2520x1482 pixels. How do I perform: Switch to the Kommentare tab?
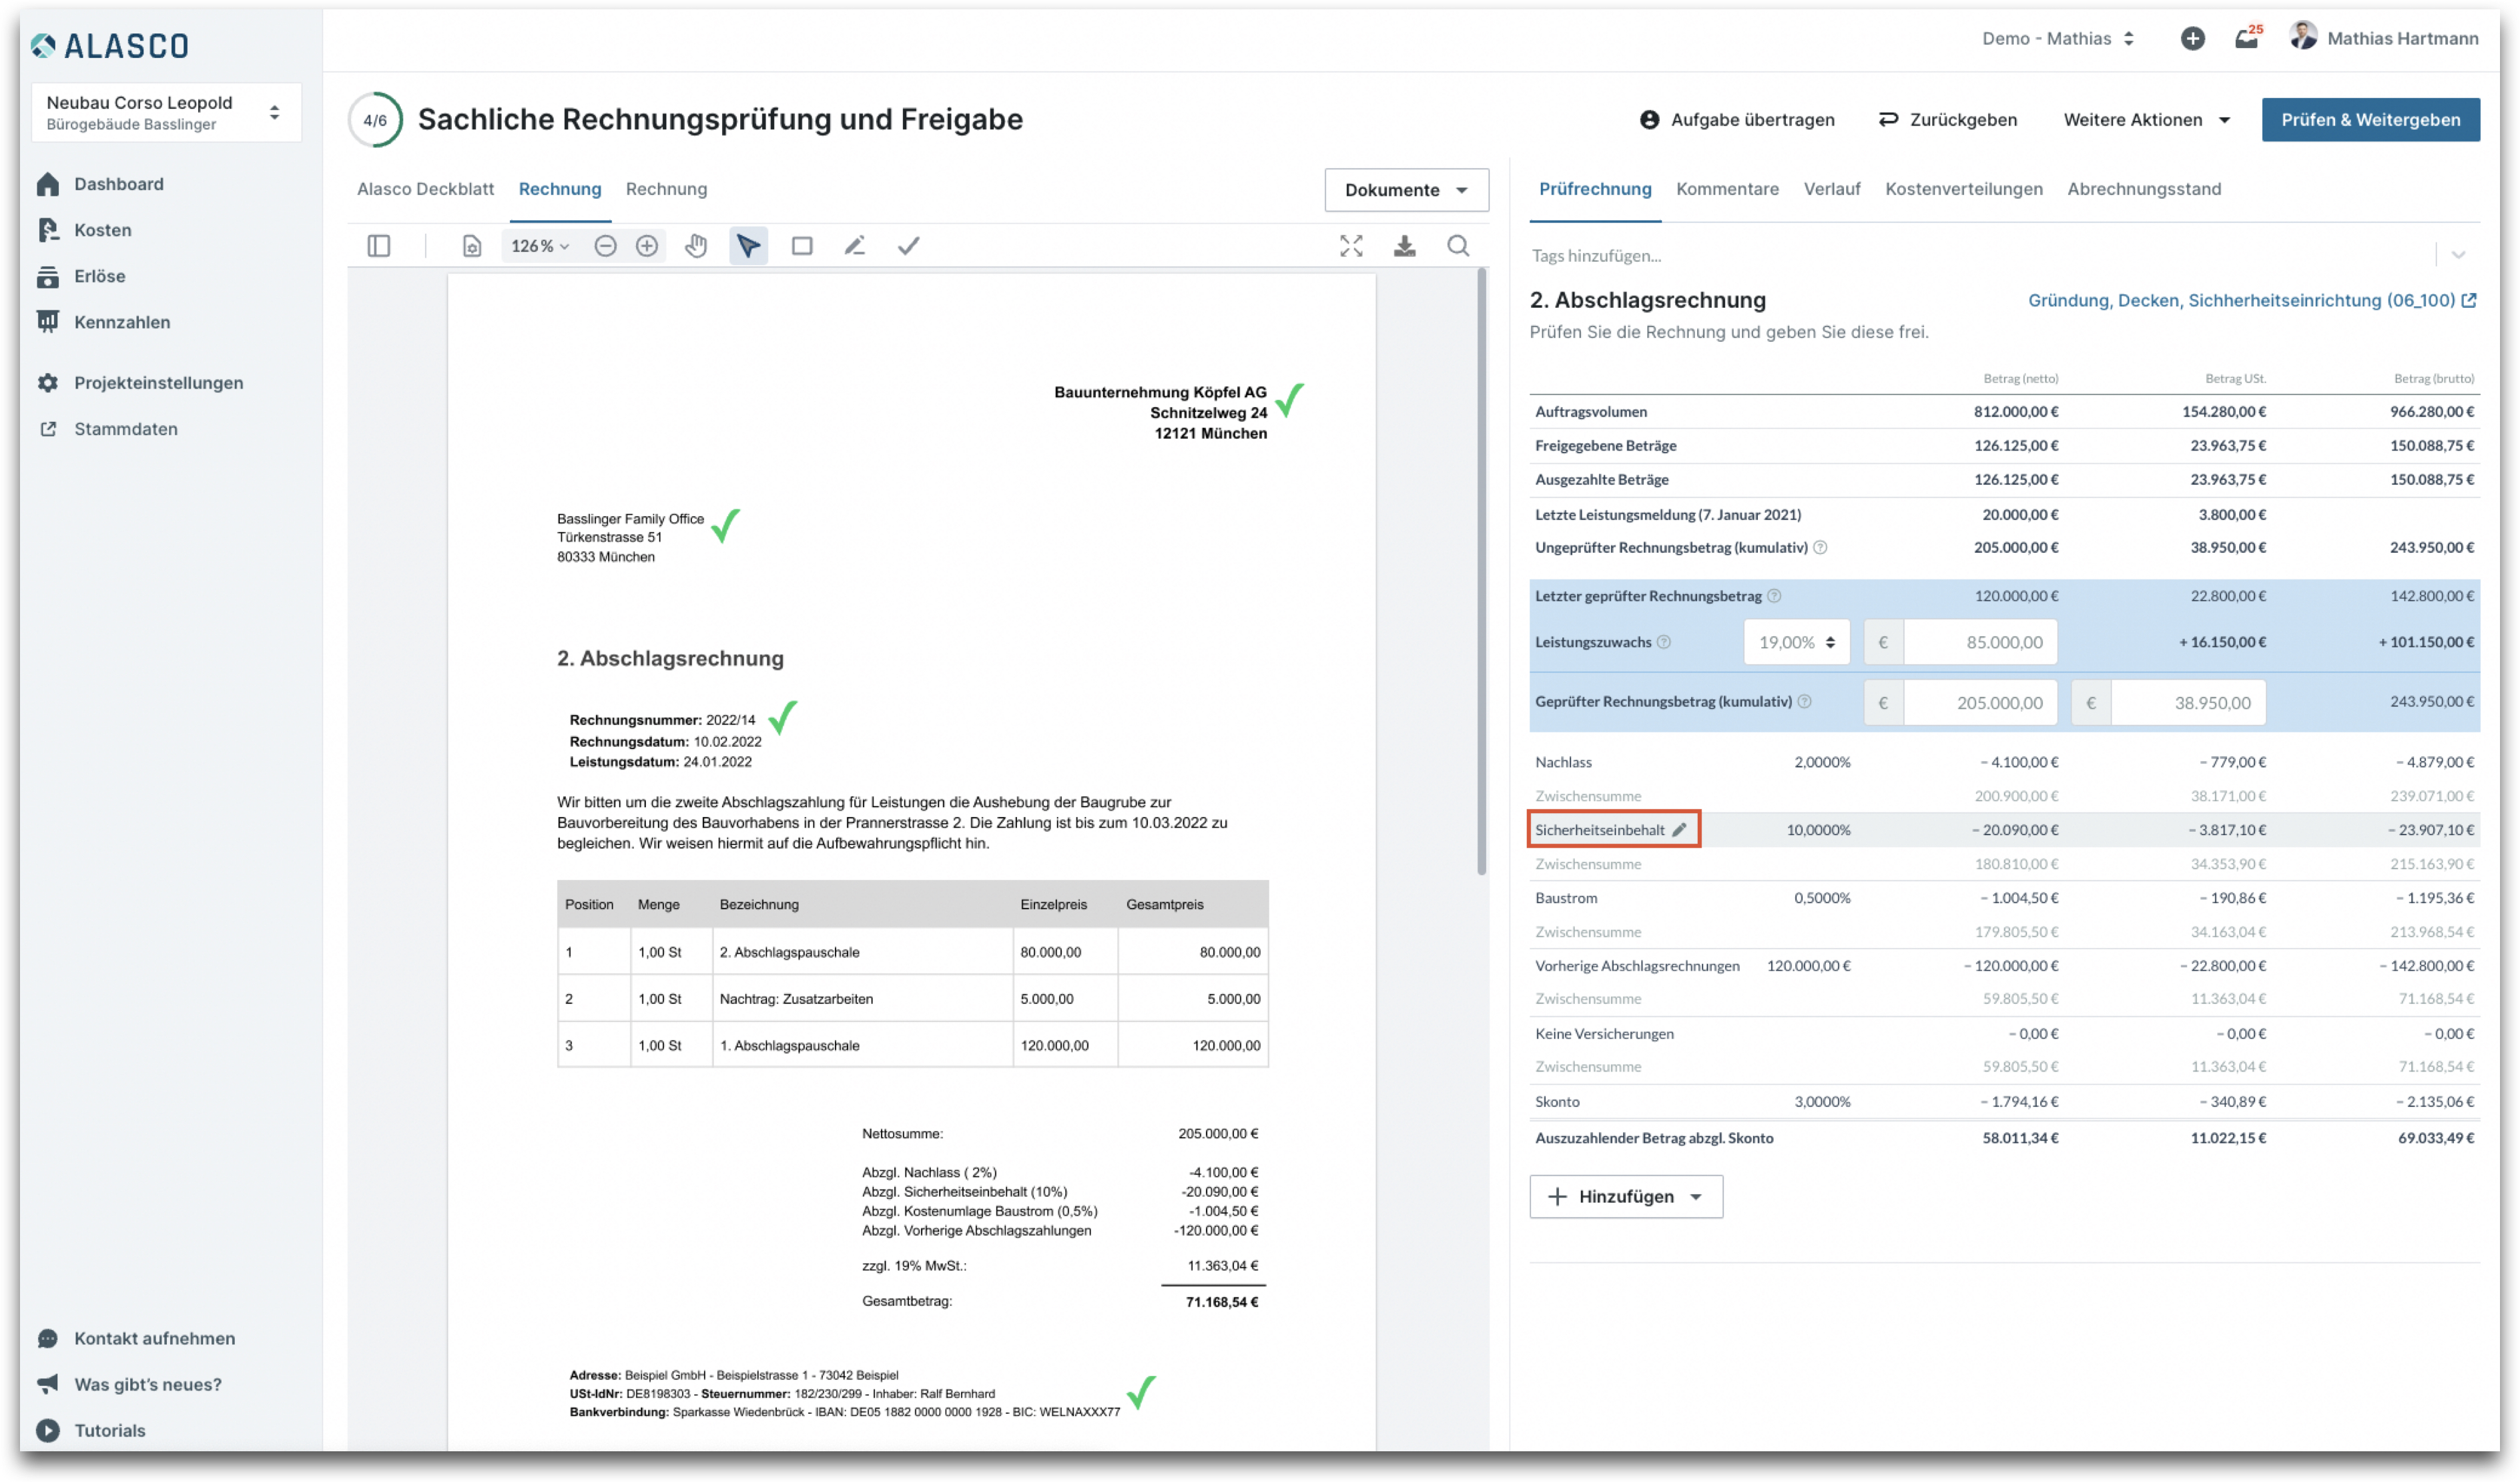[1727, 189]
